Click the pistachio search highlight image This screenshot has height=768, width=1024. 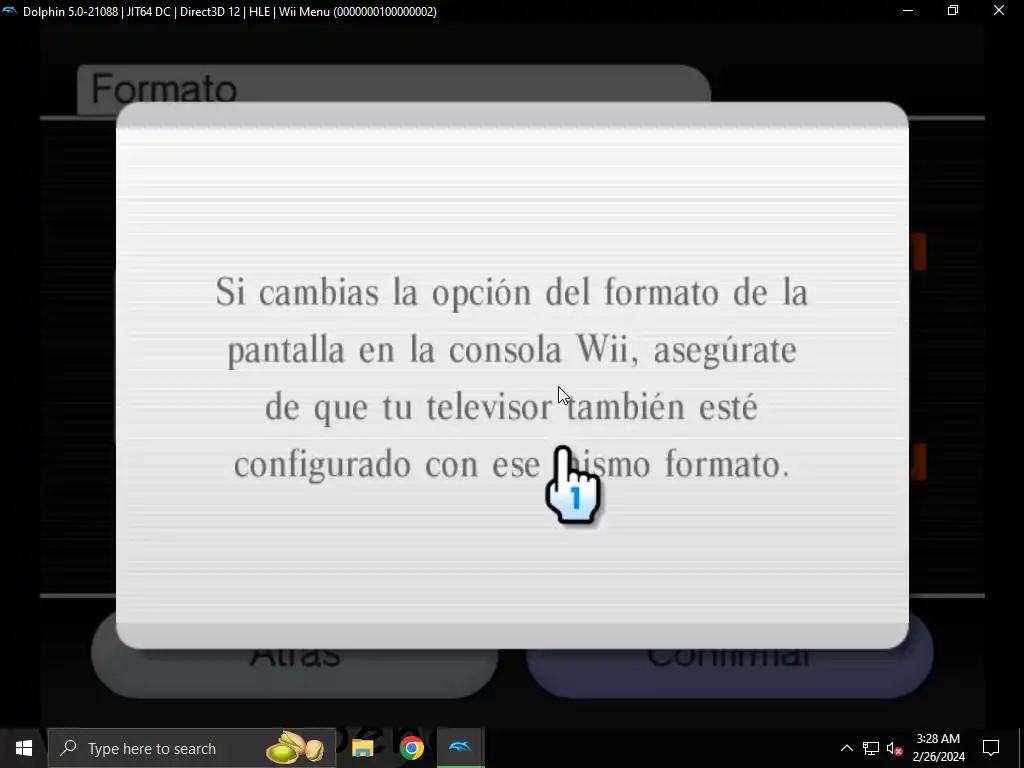[x=295, y=748]
